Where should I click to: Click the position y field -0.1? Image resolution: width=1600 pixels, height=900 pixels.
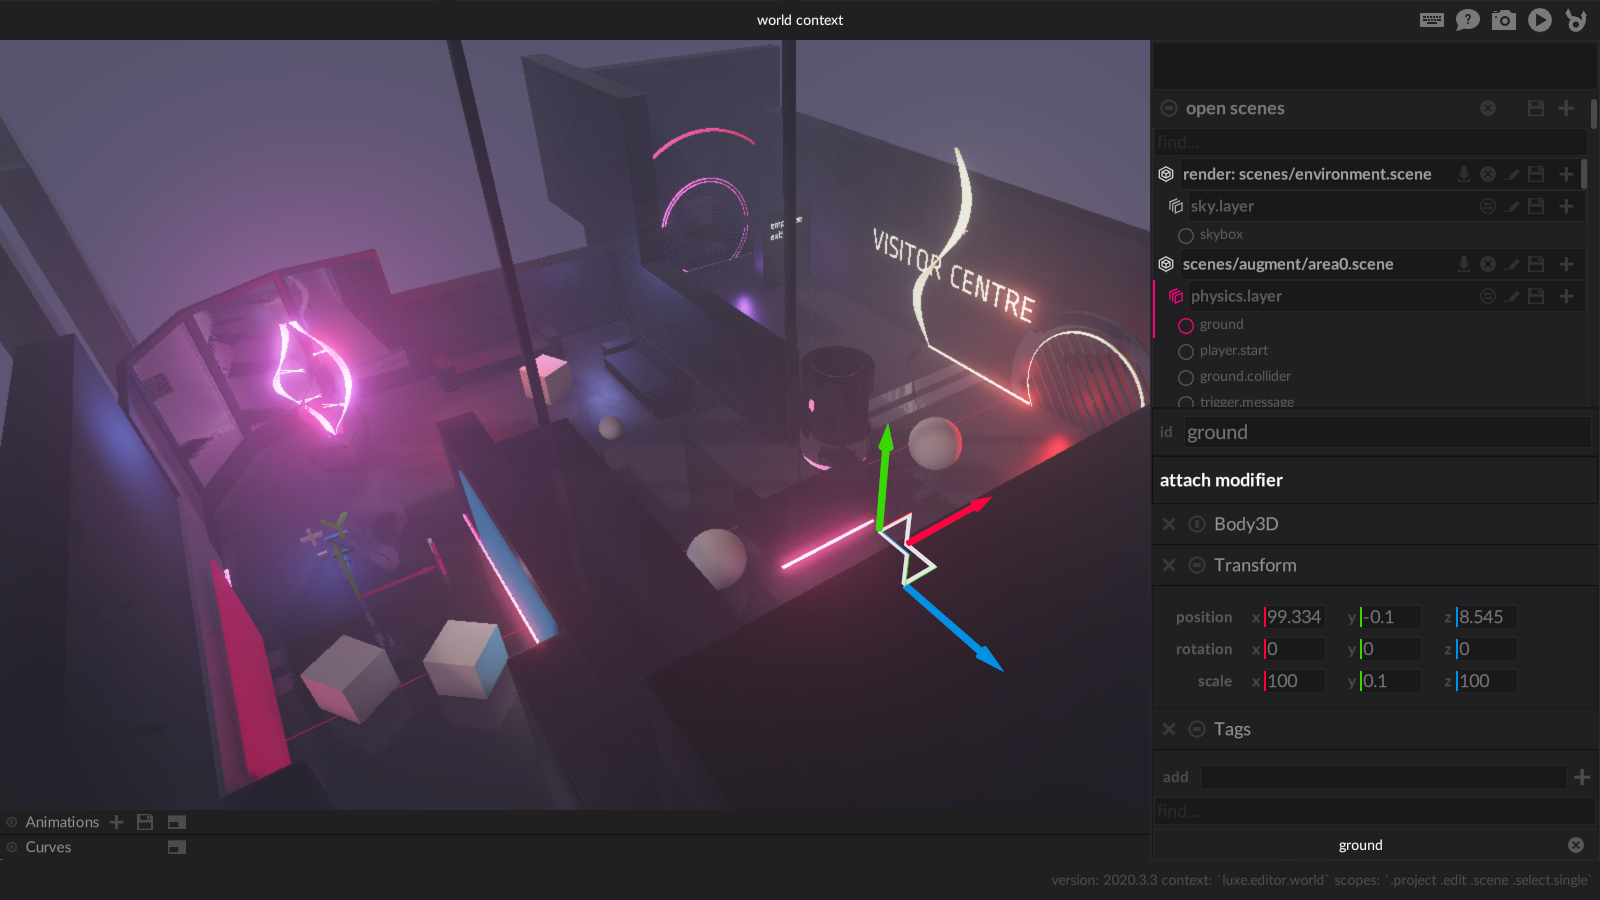(1390, 617)
